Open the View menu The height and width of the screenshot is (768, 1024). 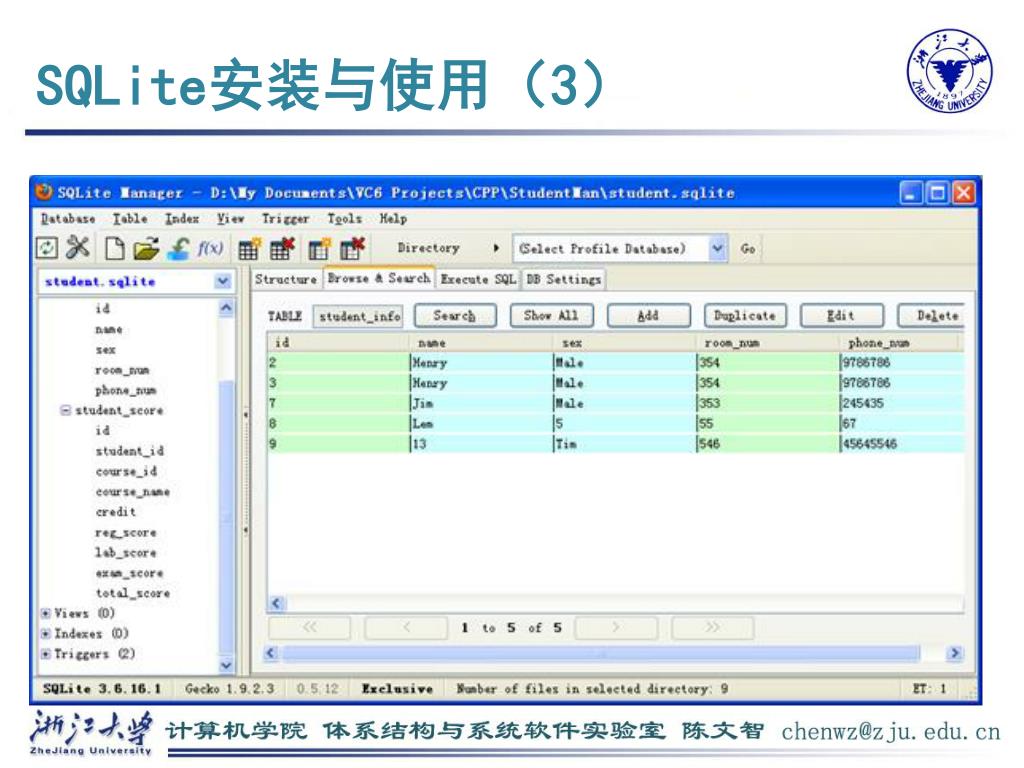click(230, 219)
